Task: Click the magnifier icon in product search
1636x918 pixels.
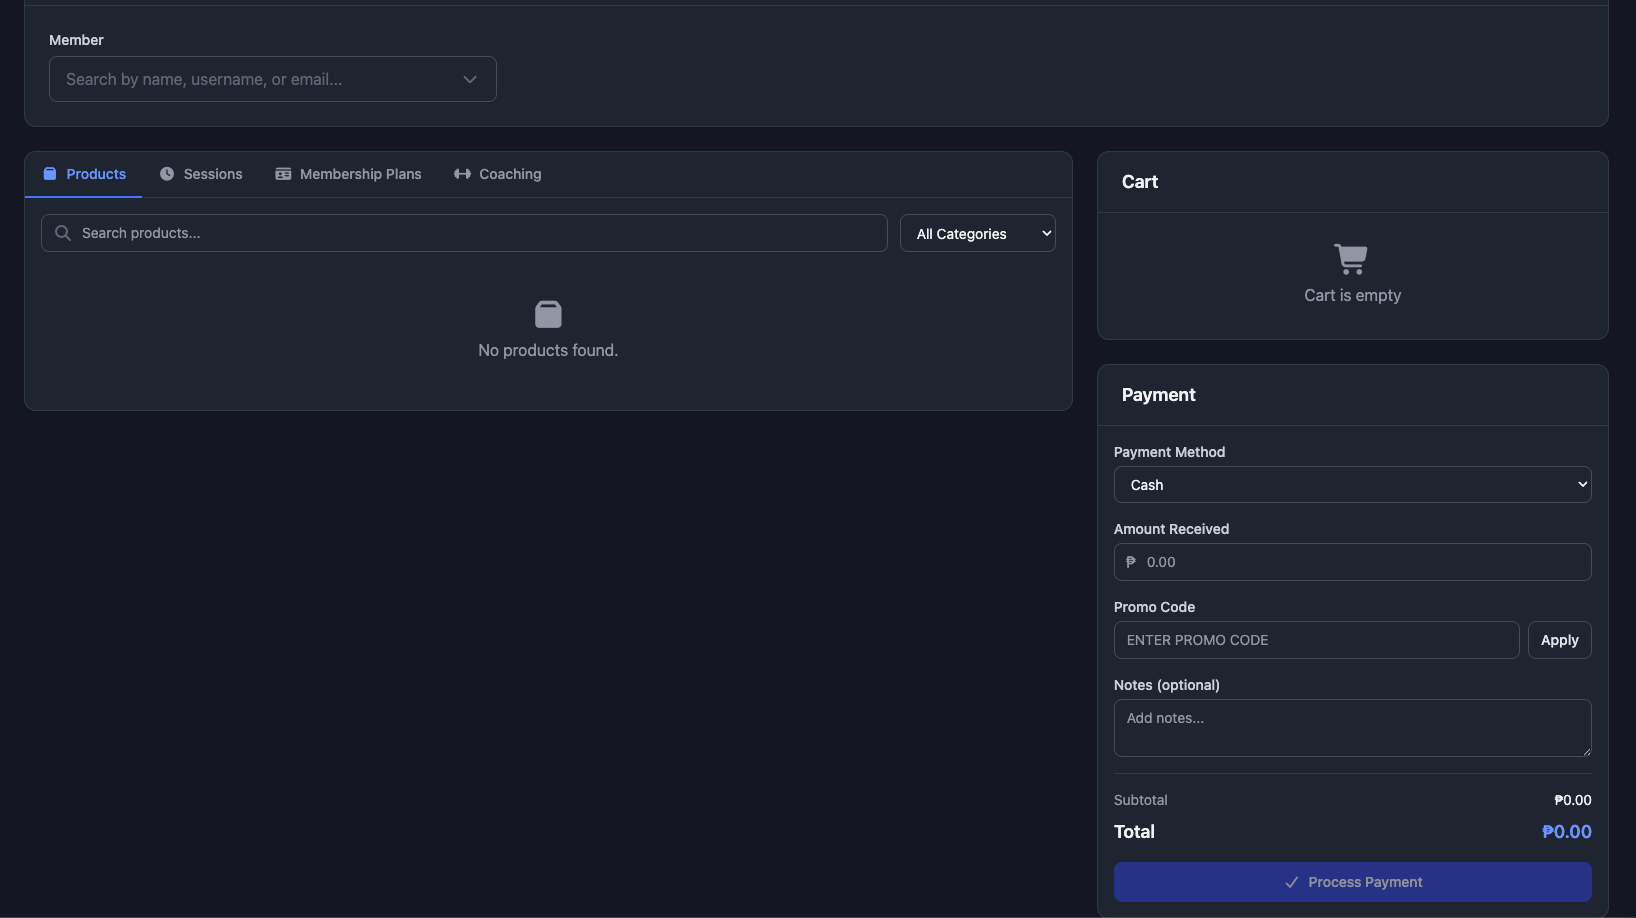Action: [x=62, y=233]
